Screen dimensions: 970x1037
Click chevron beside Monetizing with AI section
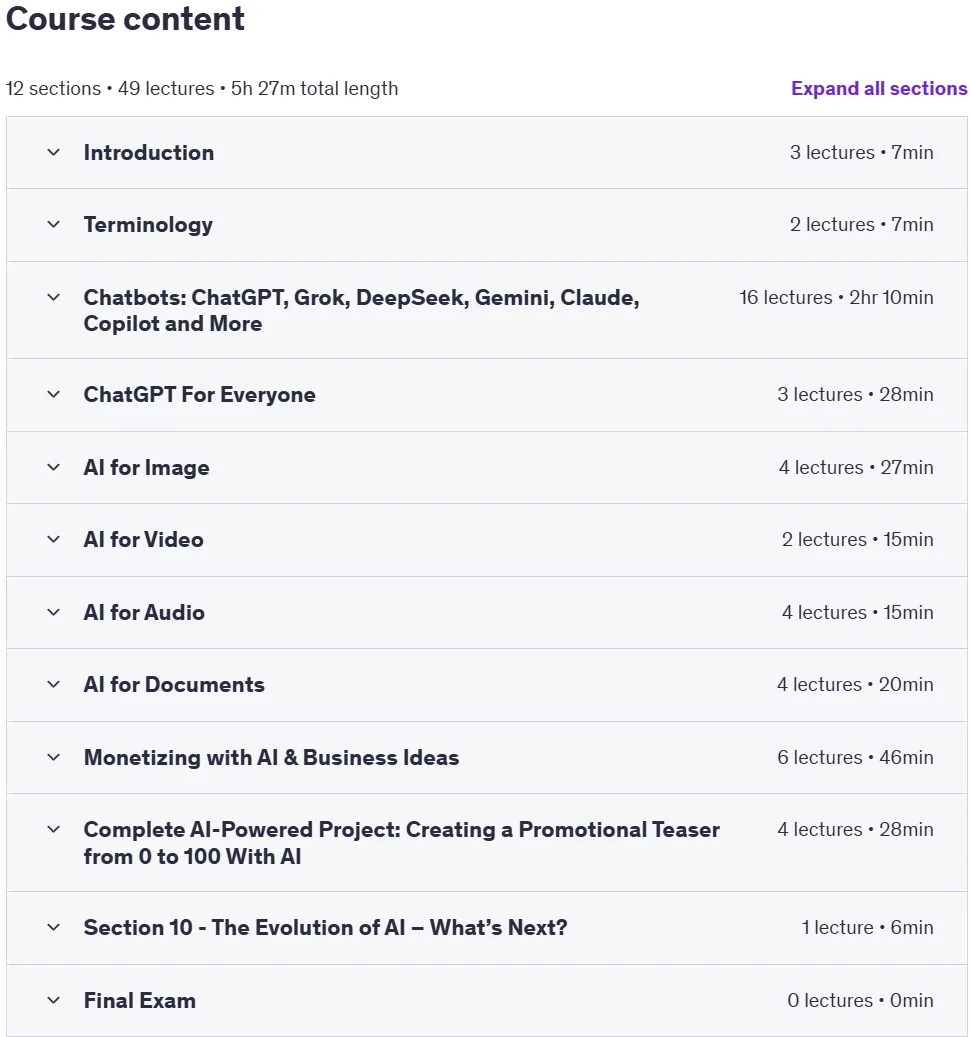[54, 757]
